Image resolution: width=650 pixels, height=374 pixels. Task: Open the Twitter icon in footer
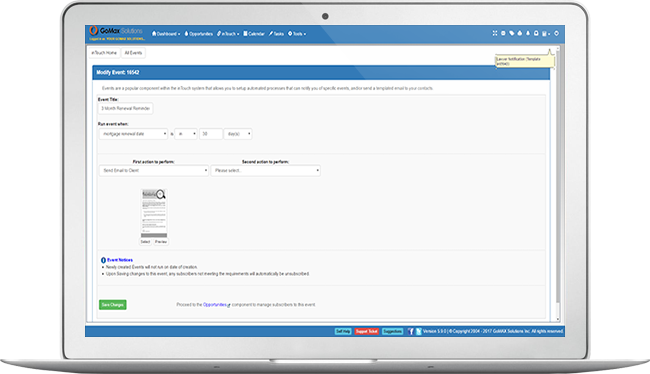click(418, 331)
